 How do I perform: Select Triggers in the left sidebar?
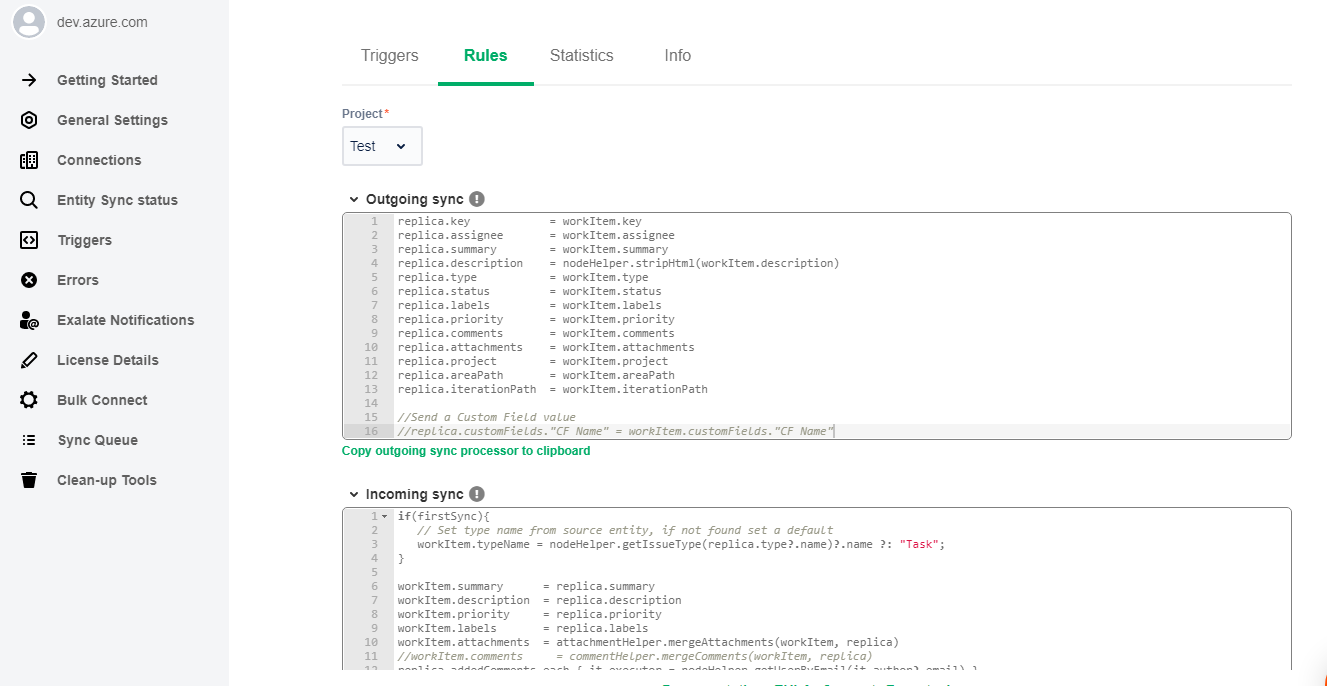[x=84, y=240]
